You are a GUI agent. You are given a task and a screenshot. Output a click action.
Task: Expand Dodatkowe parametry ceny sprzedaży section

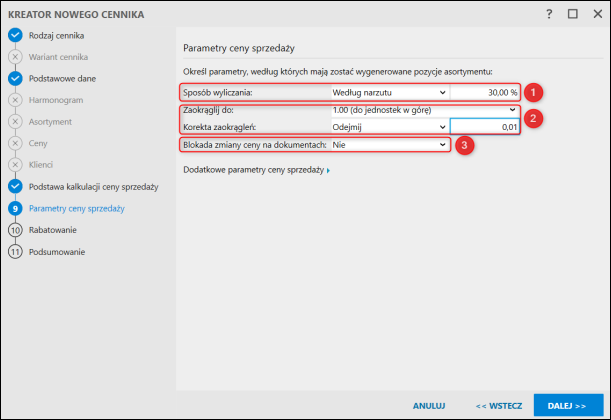[x=258, y=171]
